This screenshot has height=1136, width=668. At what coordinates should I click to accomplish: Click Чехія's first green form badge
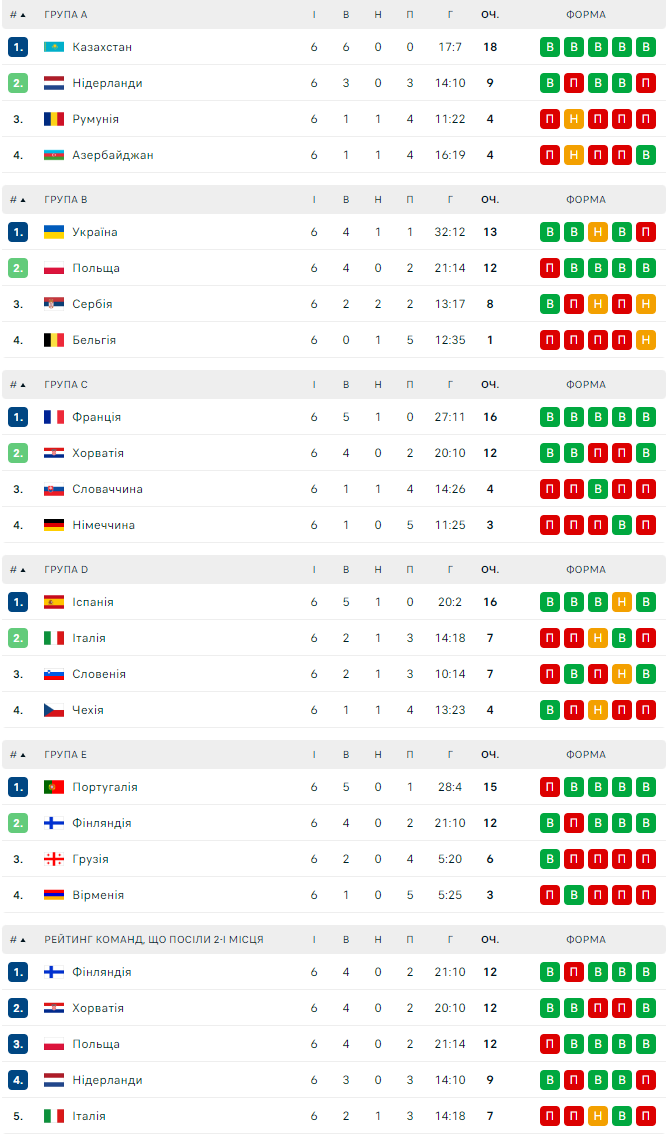tap(550, 710)
